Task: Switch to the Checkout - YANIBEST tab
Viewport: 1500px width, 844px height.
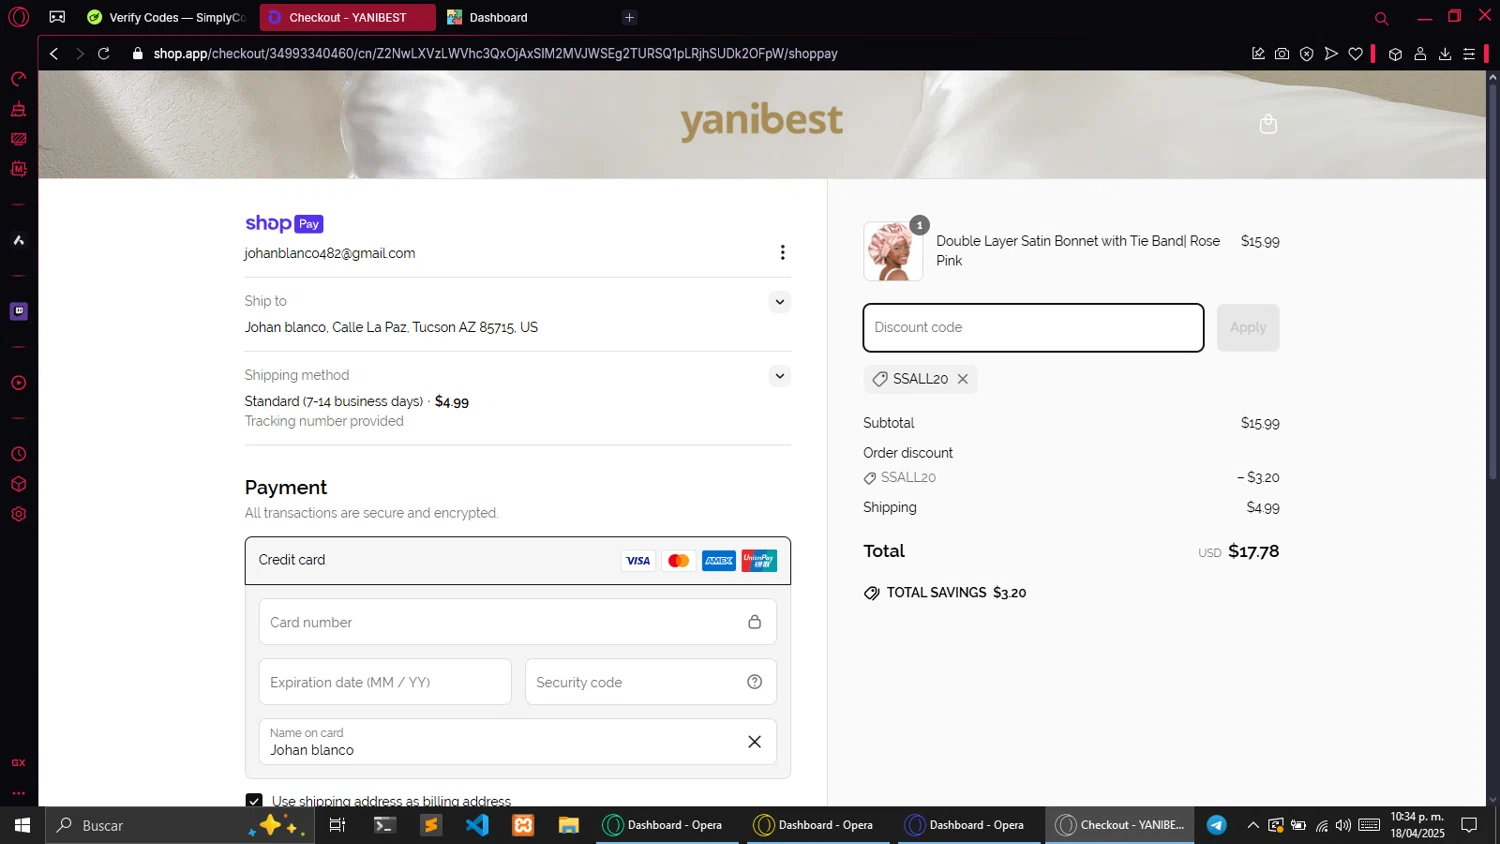Action: (x=347, y=18)
